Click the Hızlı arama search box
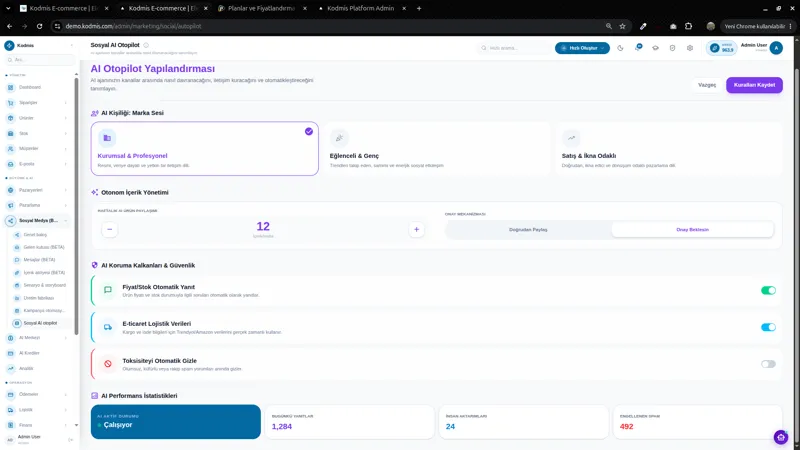Screen dimensions: 800x450 point(514,48)
